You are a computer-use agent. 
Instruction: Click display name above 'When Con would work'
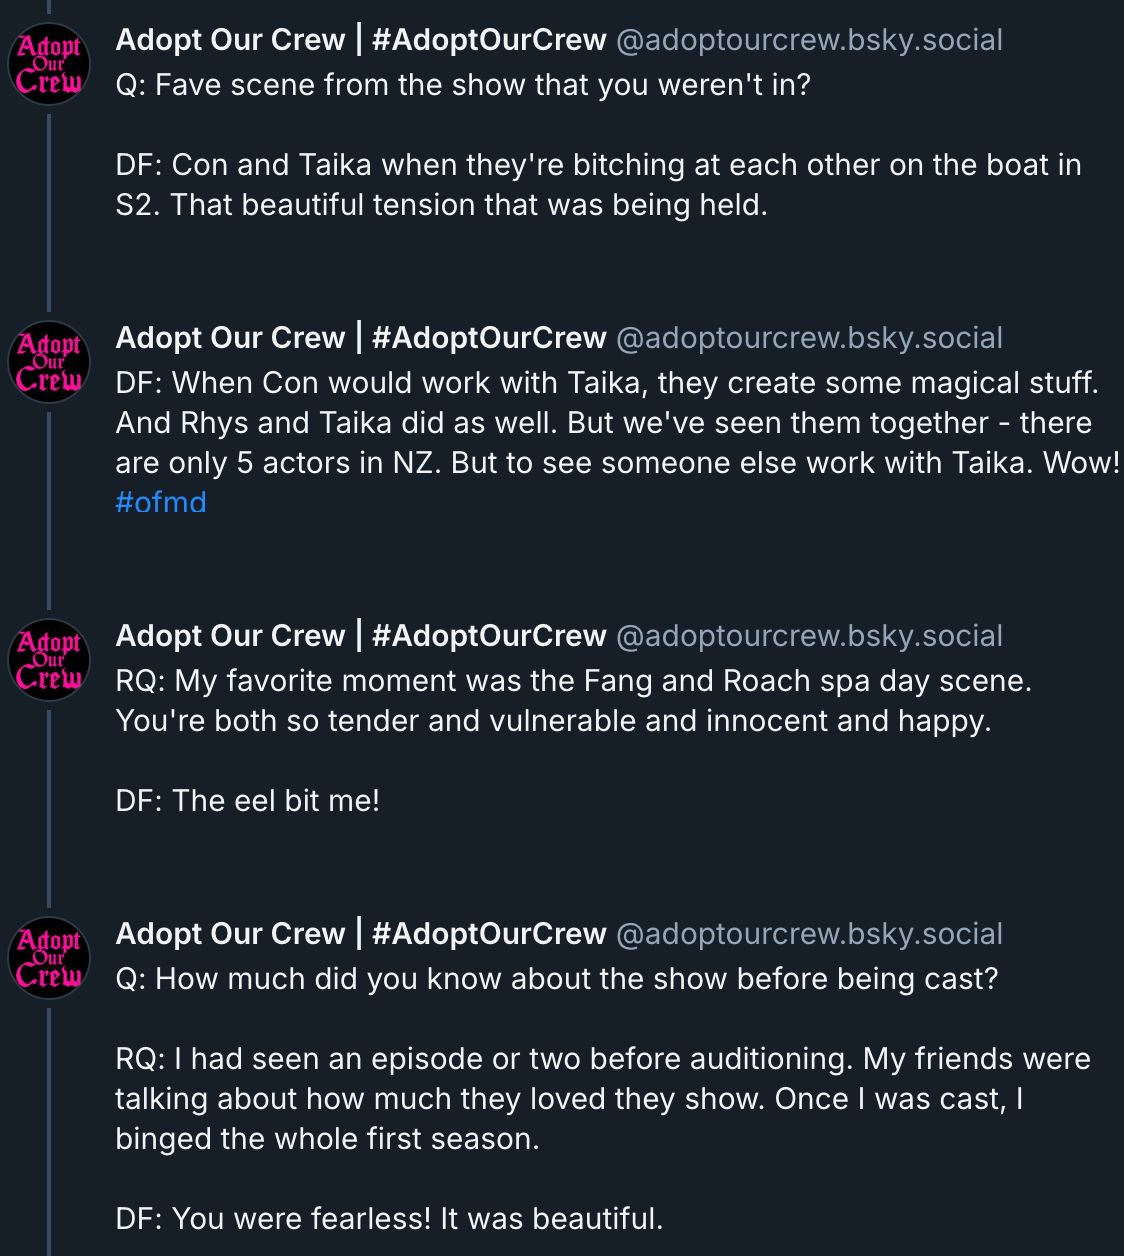[361, 338]
